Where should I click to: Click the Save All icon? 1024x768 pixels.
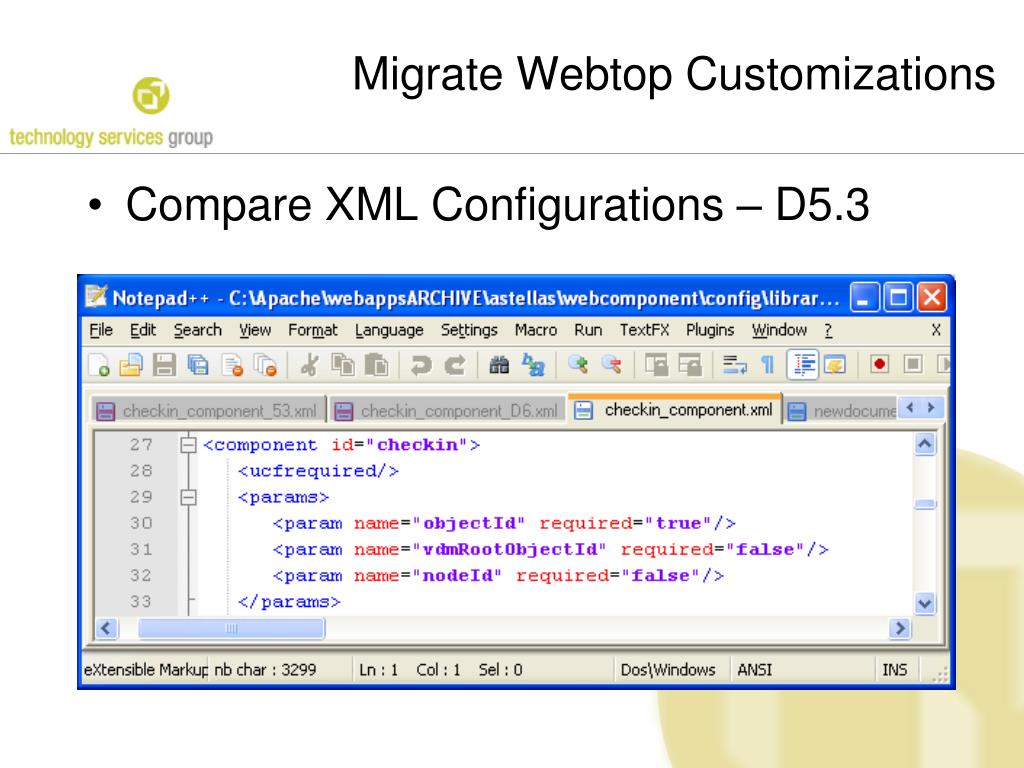click(x=198, y=364)
